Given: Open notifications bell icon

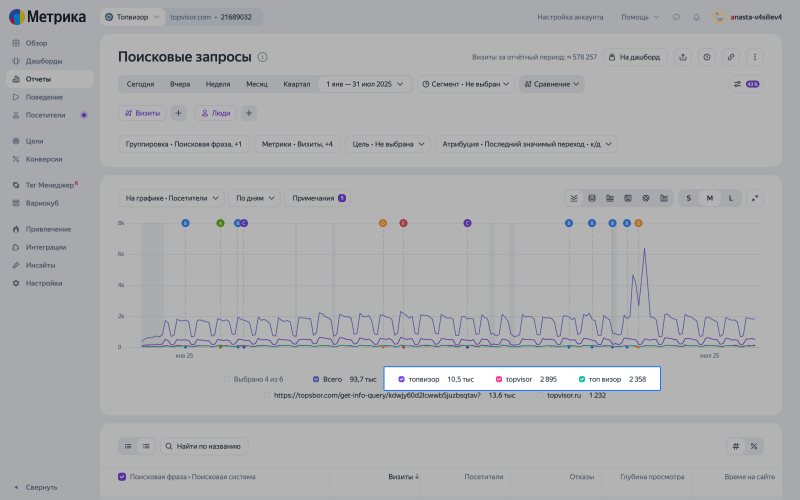Looking at the screenshot, I should pos(696,17).
